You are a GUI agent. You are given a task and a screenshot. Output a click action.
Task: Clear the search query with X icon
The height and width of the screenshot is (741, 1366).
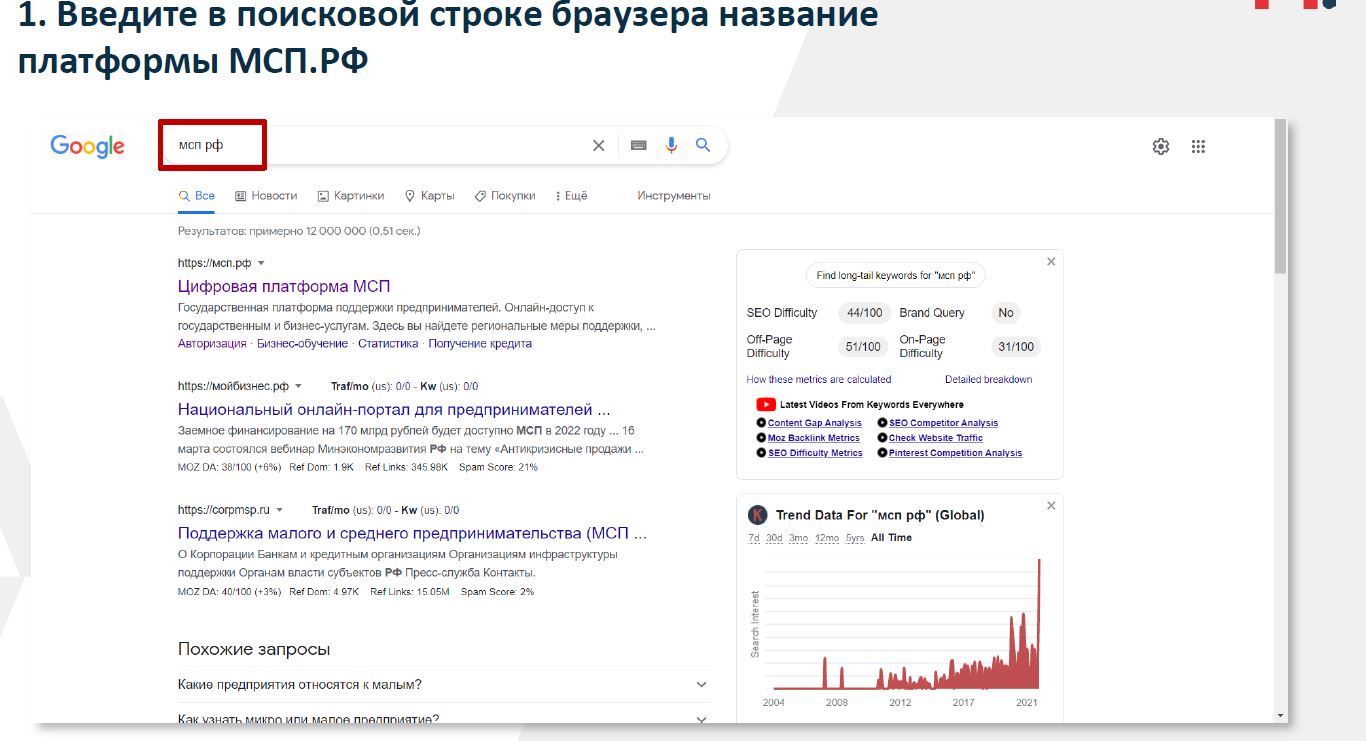(x=598, y=146)
